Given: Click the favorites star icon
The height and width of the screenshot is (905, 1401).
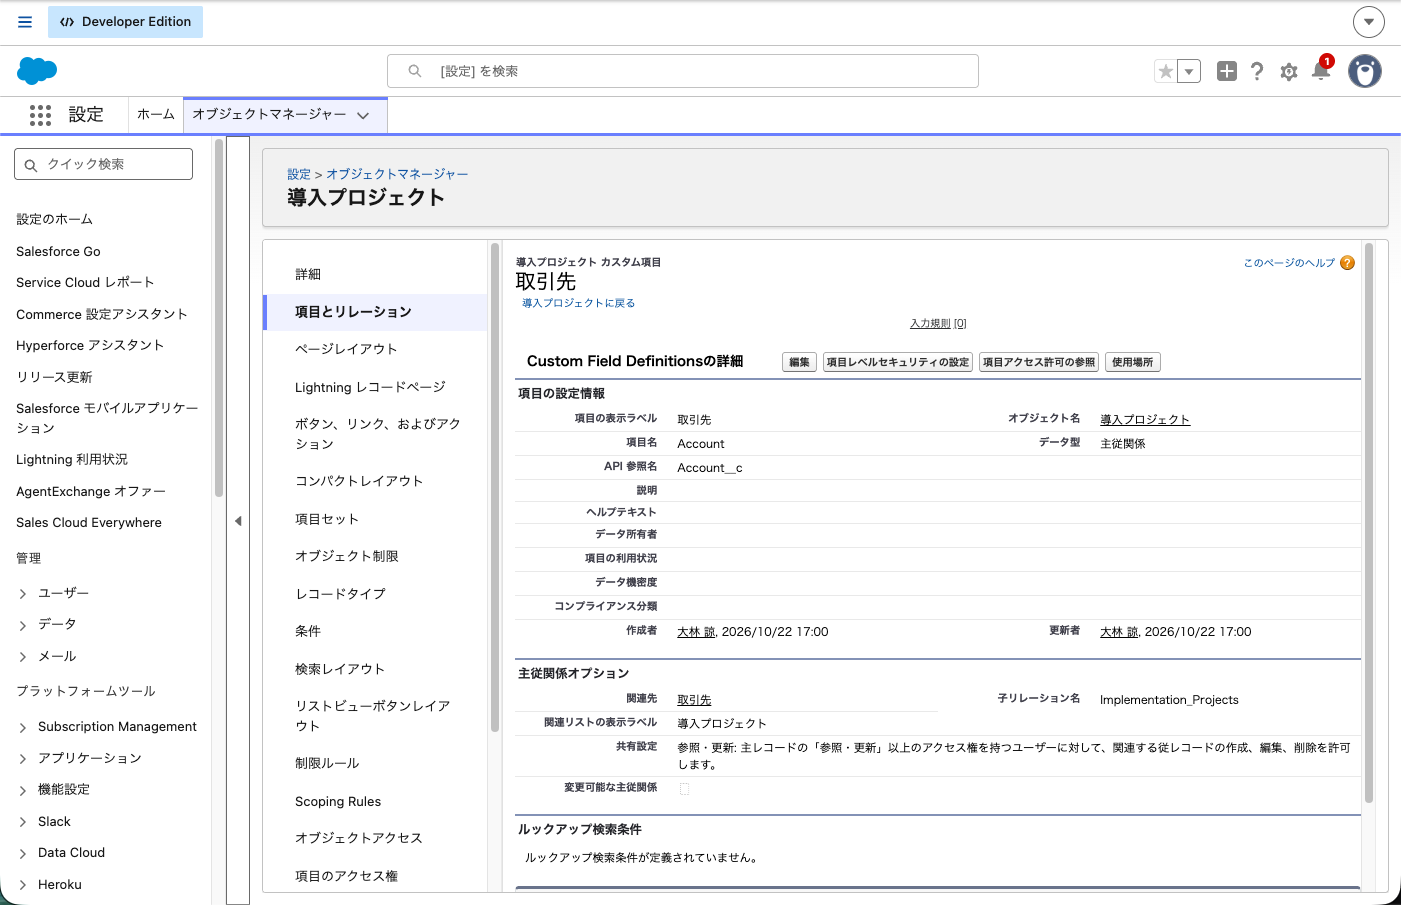Looking at the screenshot, I should [x=1166, y=71].
